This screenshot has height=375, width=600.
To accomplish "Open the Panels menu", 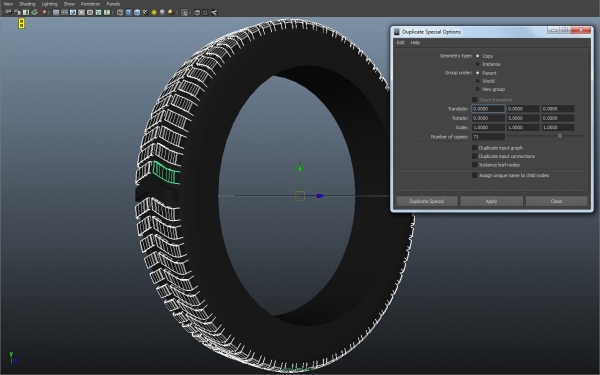I will click(113, 4).
